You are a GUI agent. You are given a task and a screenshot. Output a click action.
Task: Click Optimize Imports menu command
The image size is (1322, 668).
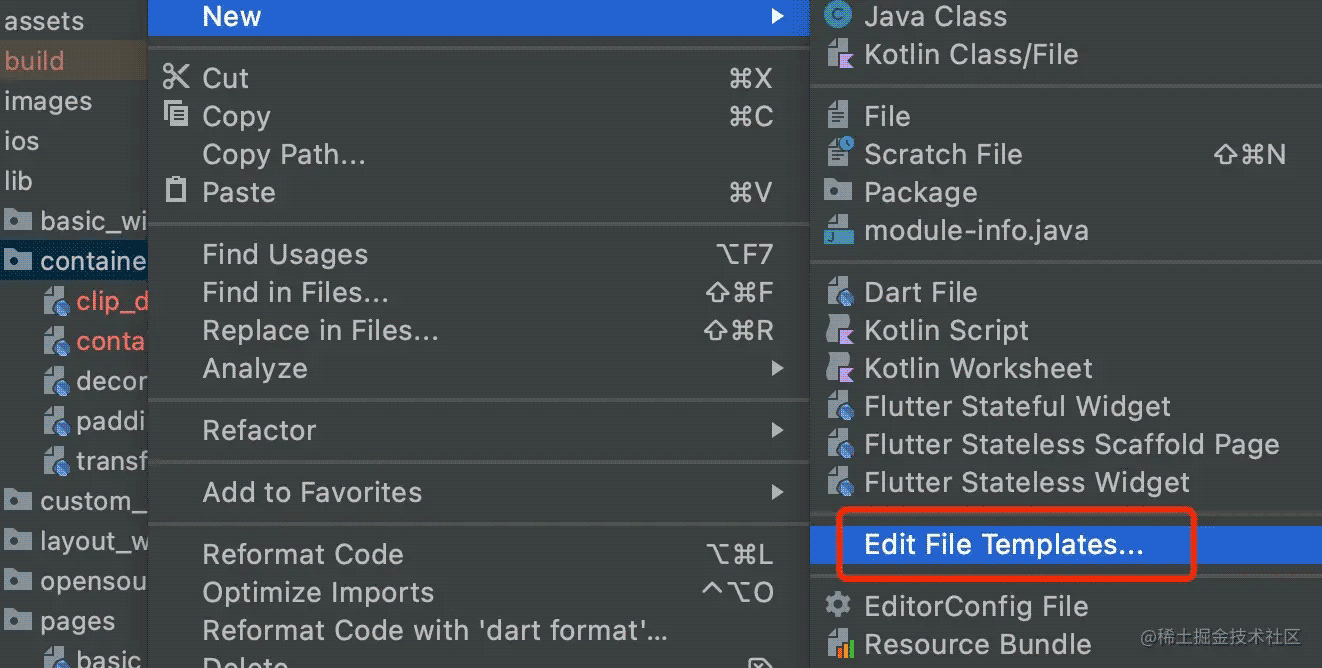317,591
